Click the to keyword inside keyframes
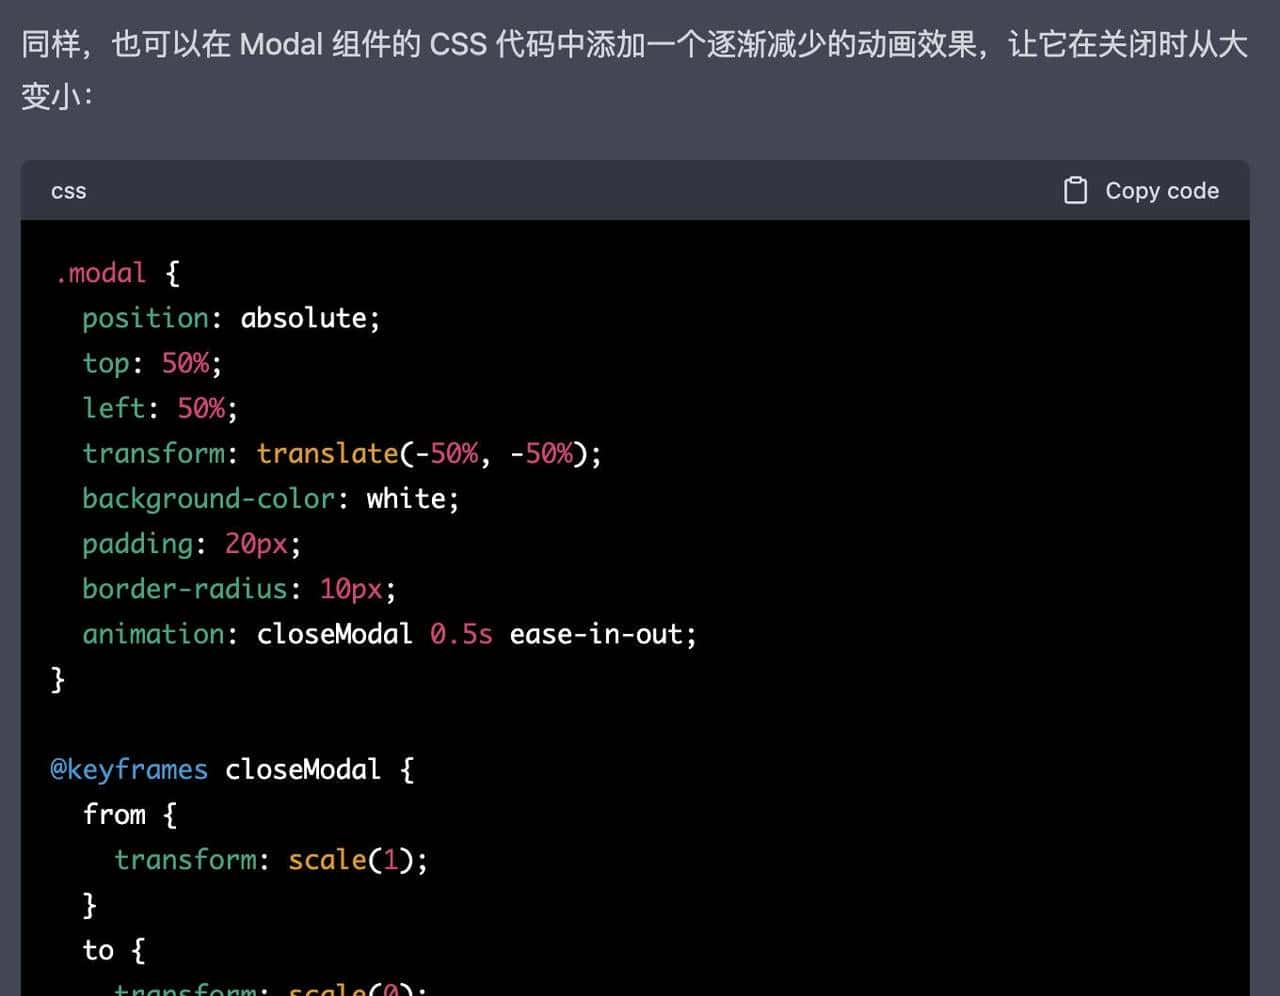This screenshot has width=1280, height=996. pyautogui.click(x=97, y=950)
